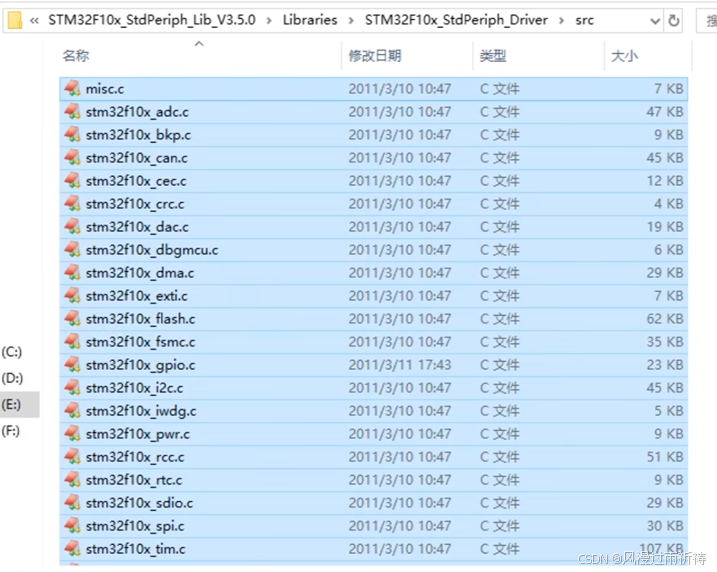The height and width of the screenshot is (572, 717).
Task: Select file name stm32f10x_iwdg.c
Action: pyautogui.click(x=141, y=411)
